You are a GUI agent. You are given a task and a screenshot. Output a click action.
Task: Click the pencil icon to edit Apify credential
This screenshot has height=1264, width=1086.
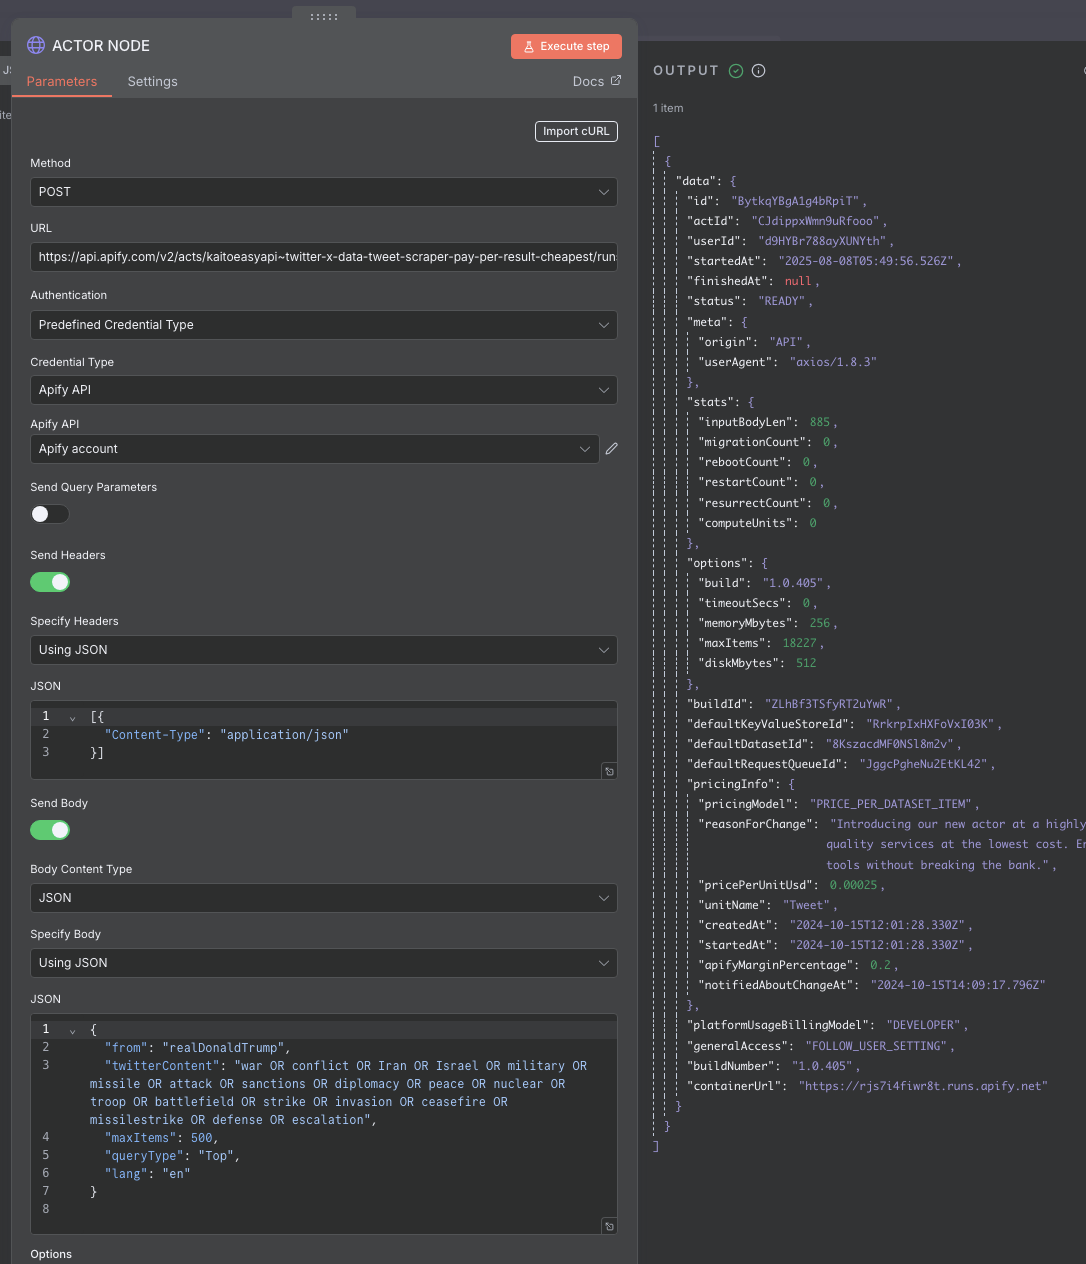pyautogui.click(x=611, y=449)
